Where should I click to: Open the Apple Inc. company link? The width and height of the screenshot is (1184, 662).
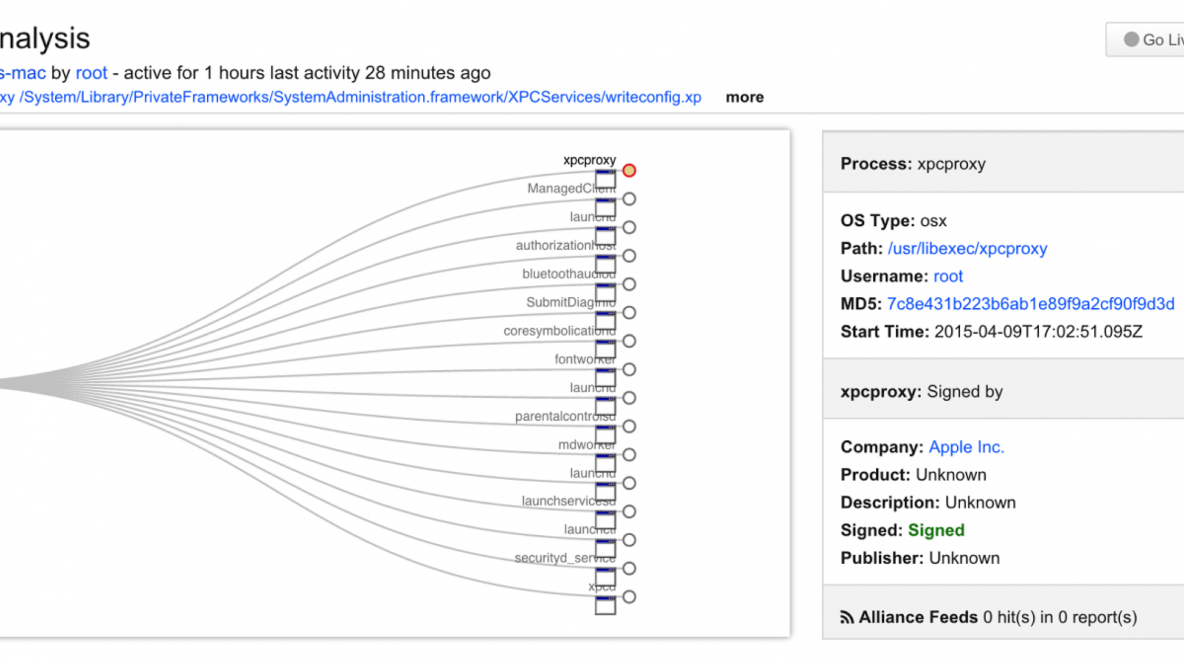tap(966, 448)
